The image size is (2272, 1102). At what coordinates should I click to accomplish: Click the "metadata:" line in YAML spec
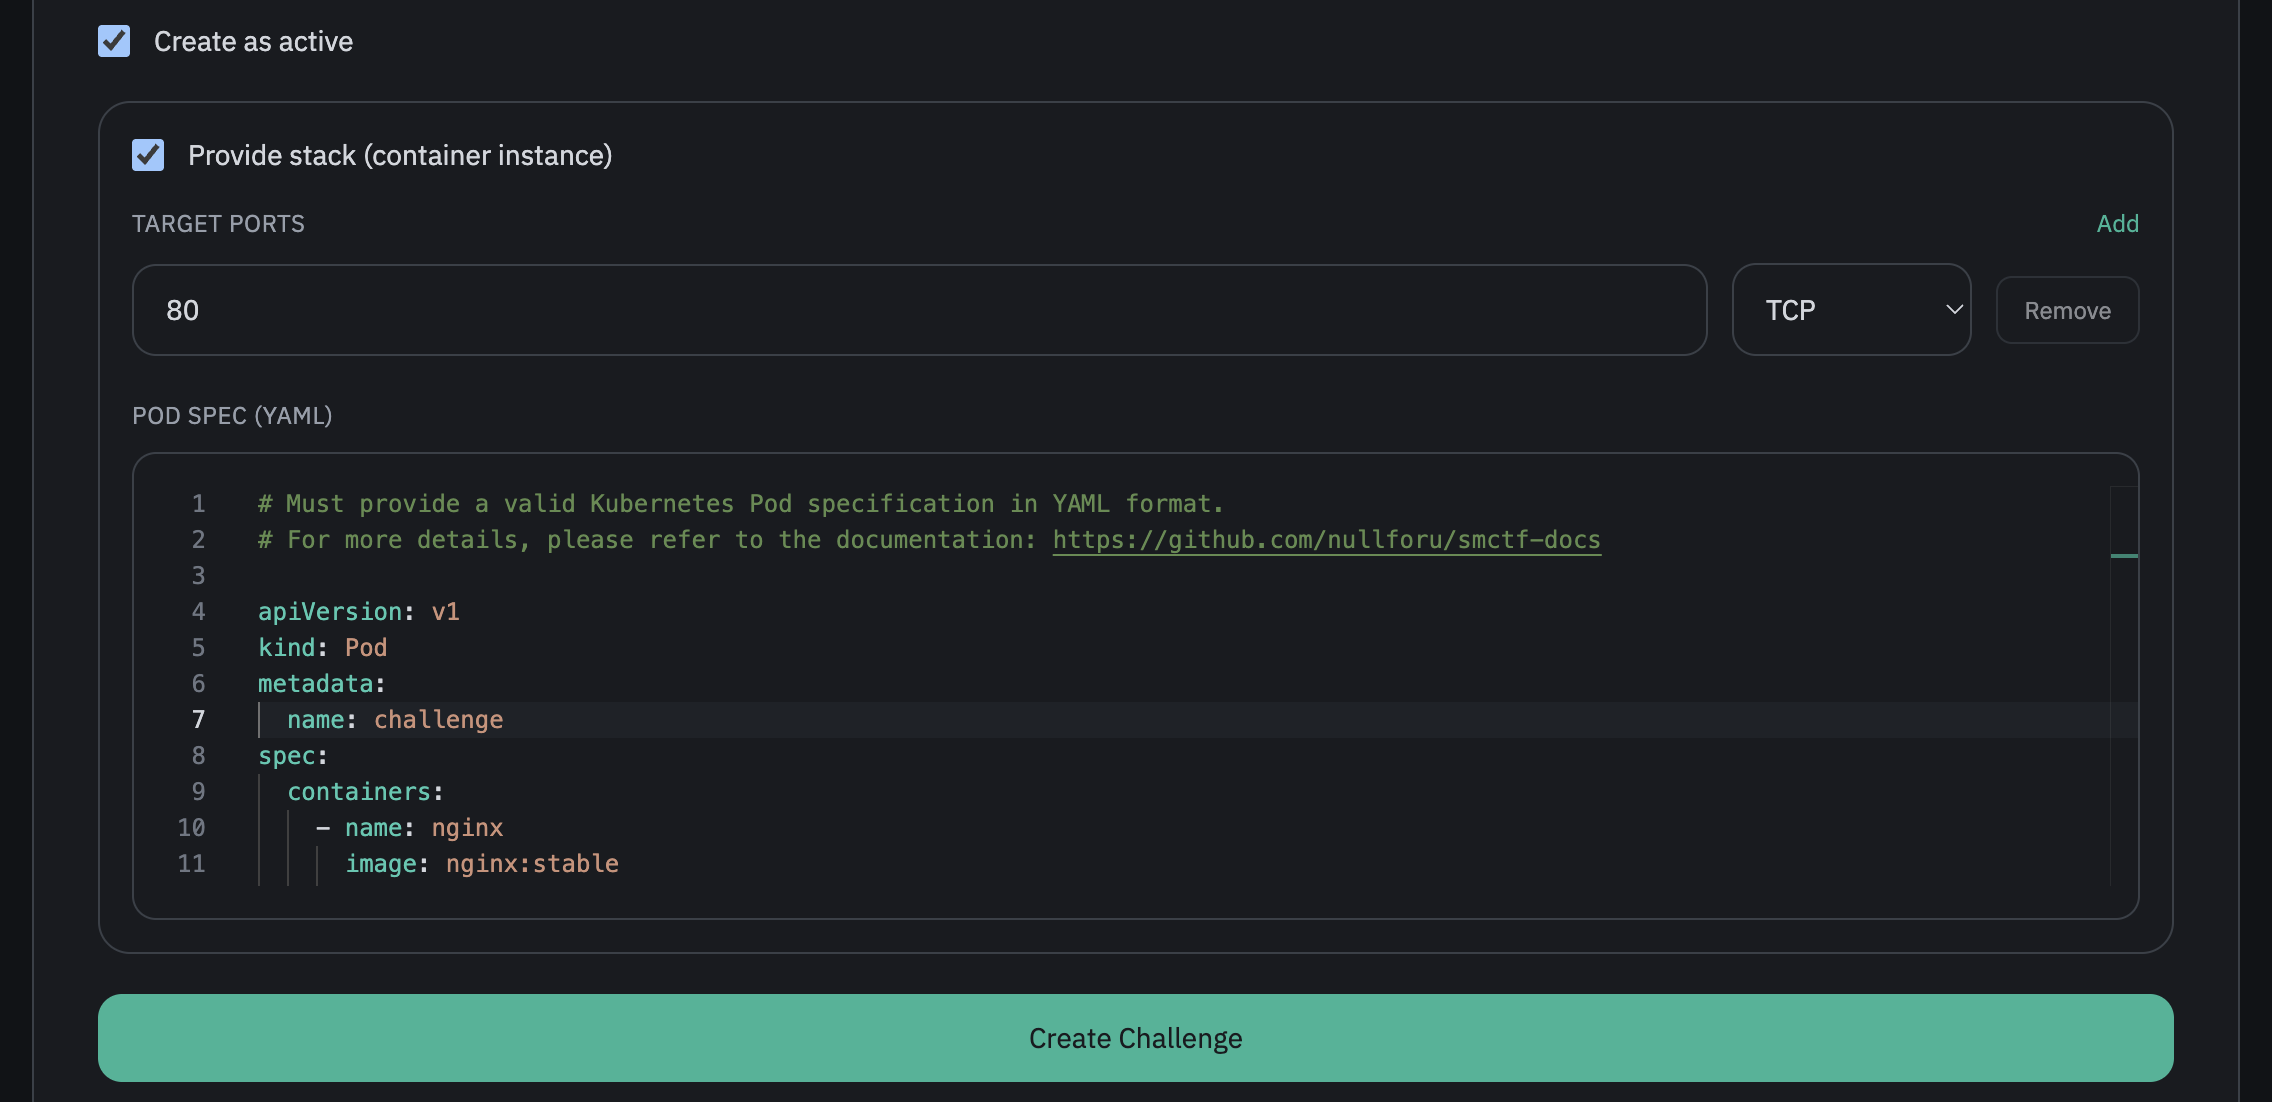(x=322, y=683)
